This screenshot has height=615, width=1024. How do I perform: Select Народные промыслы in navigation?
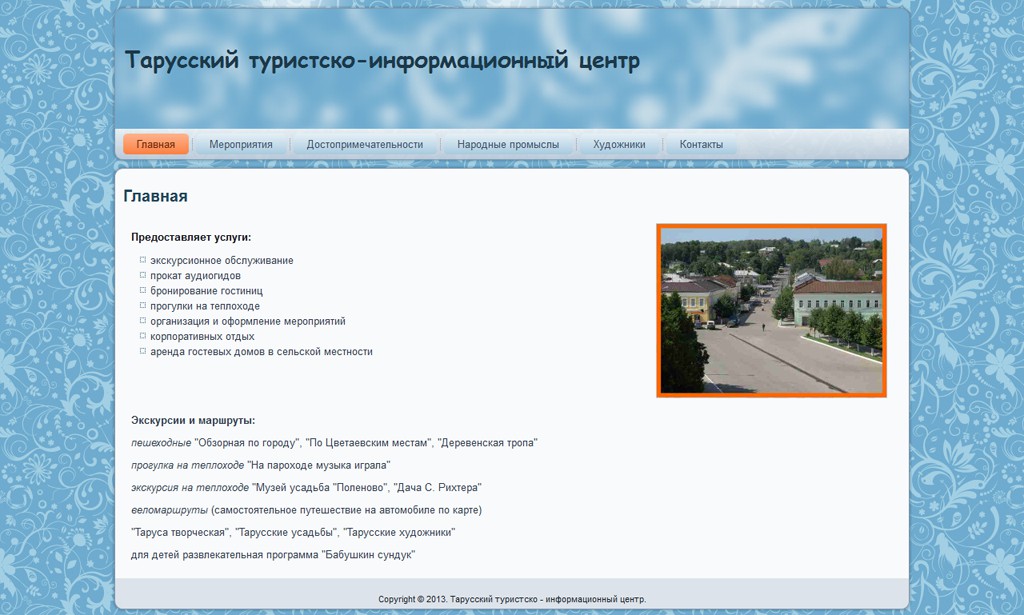click(508, 144)
